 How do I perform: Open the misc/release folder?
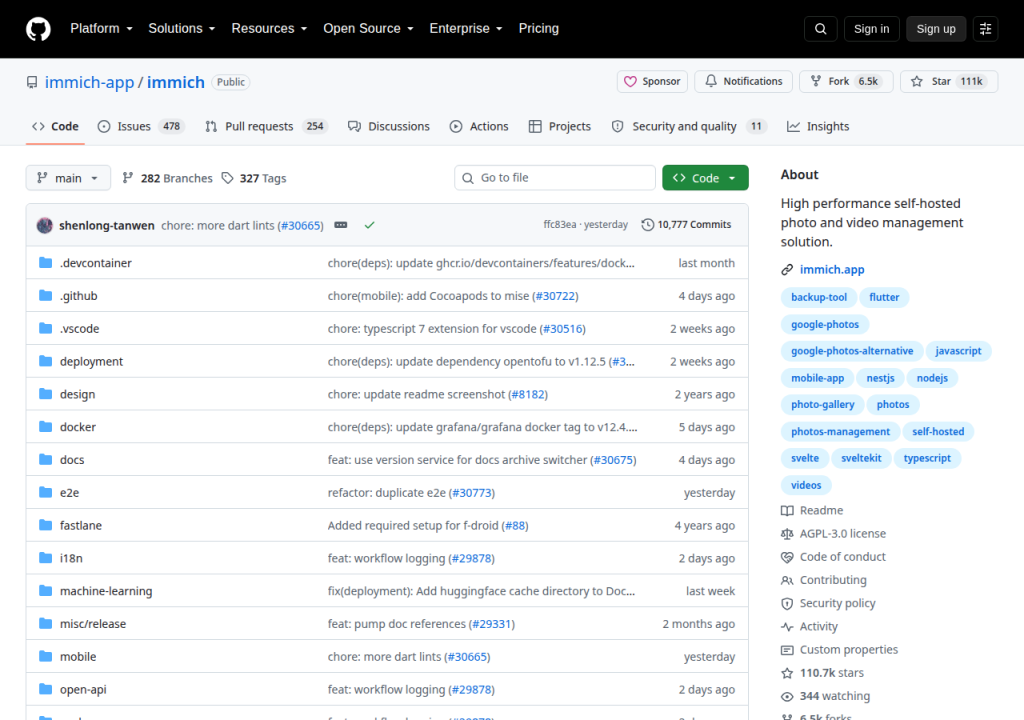click(x=93, y=624)
